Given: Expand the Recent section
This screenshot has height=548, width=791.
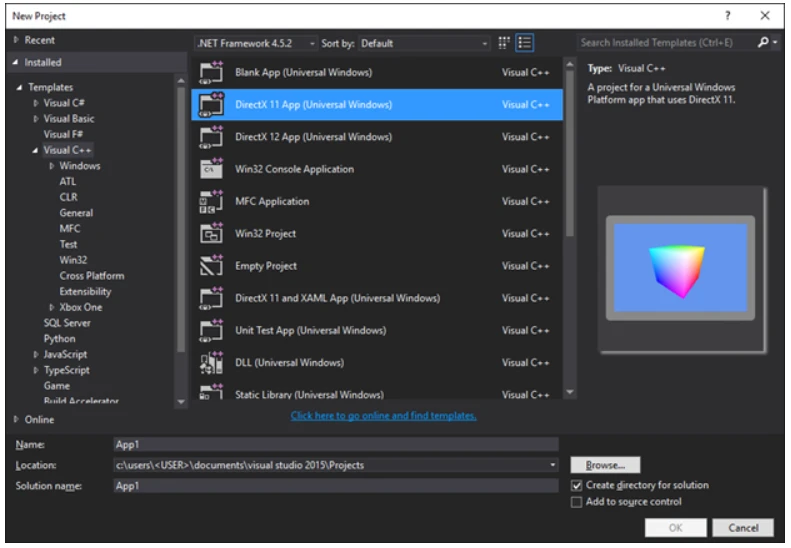Looking at the screenshot, I should [16, 39].
